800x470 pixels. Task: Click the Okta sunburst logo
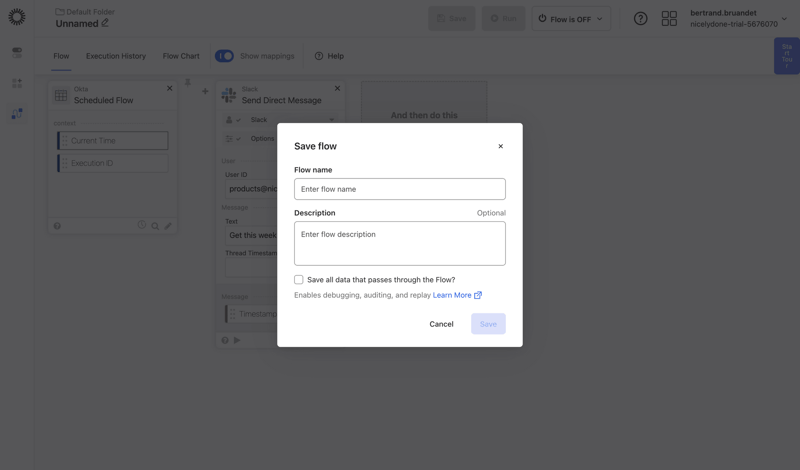(17, 17)
